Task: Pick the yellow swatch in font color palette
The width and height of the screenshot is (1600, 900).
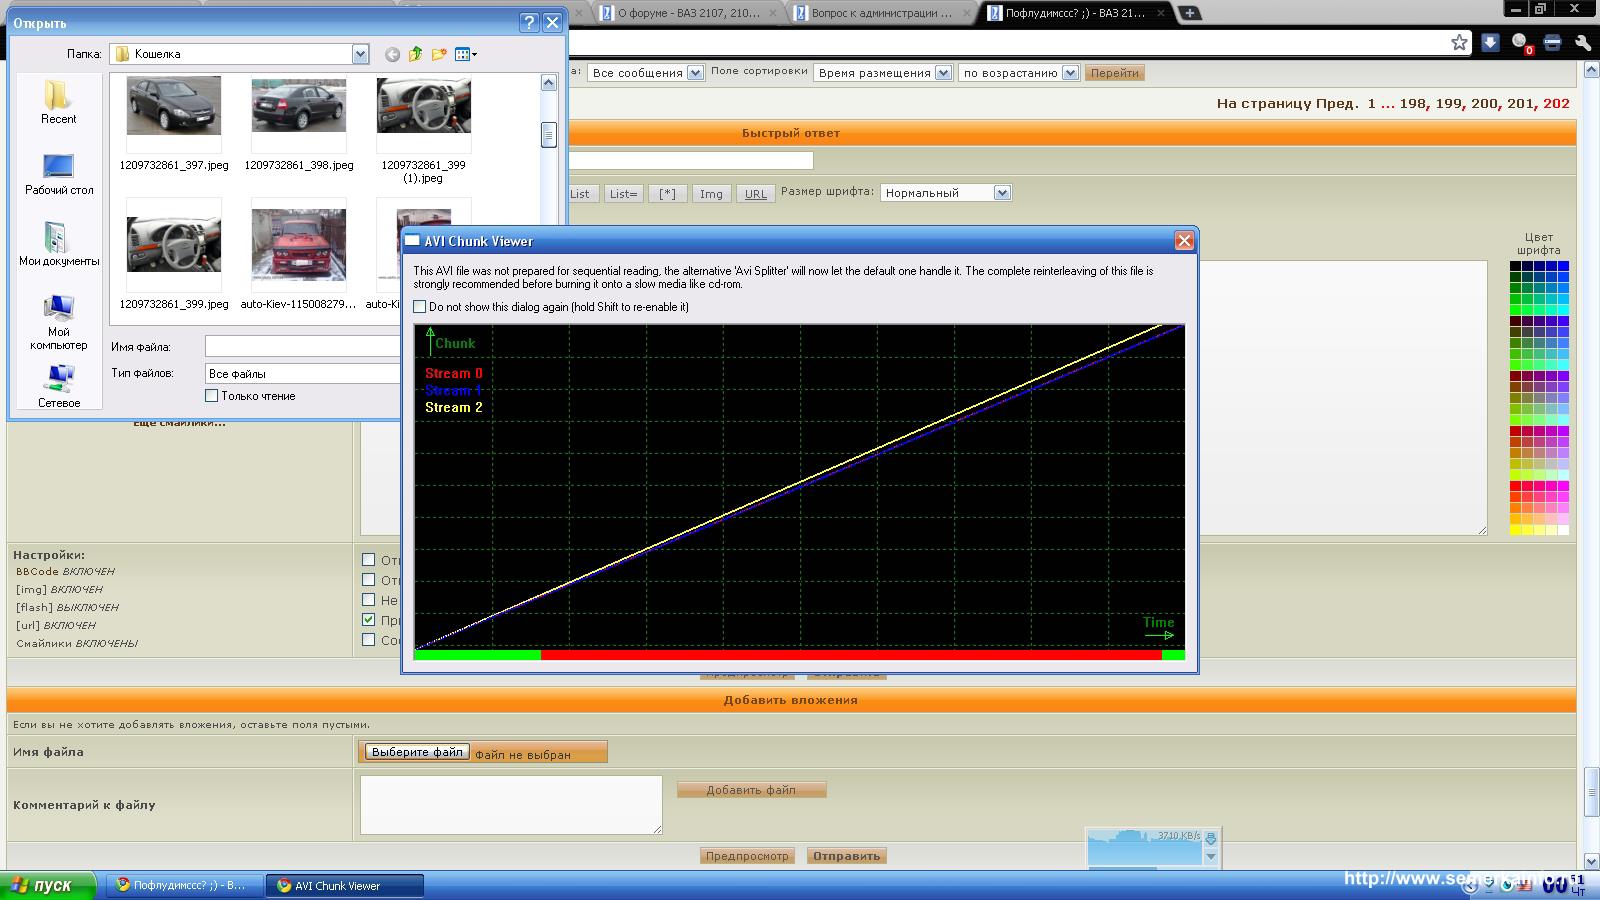Action: (1515, 530)
